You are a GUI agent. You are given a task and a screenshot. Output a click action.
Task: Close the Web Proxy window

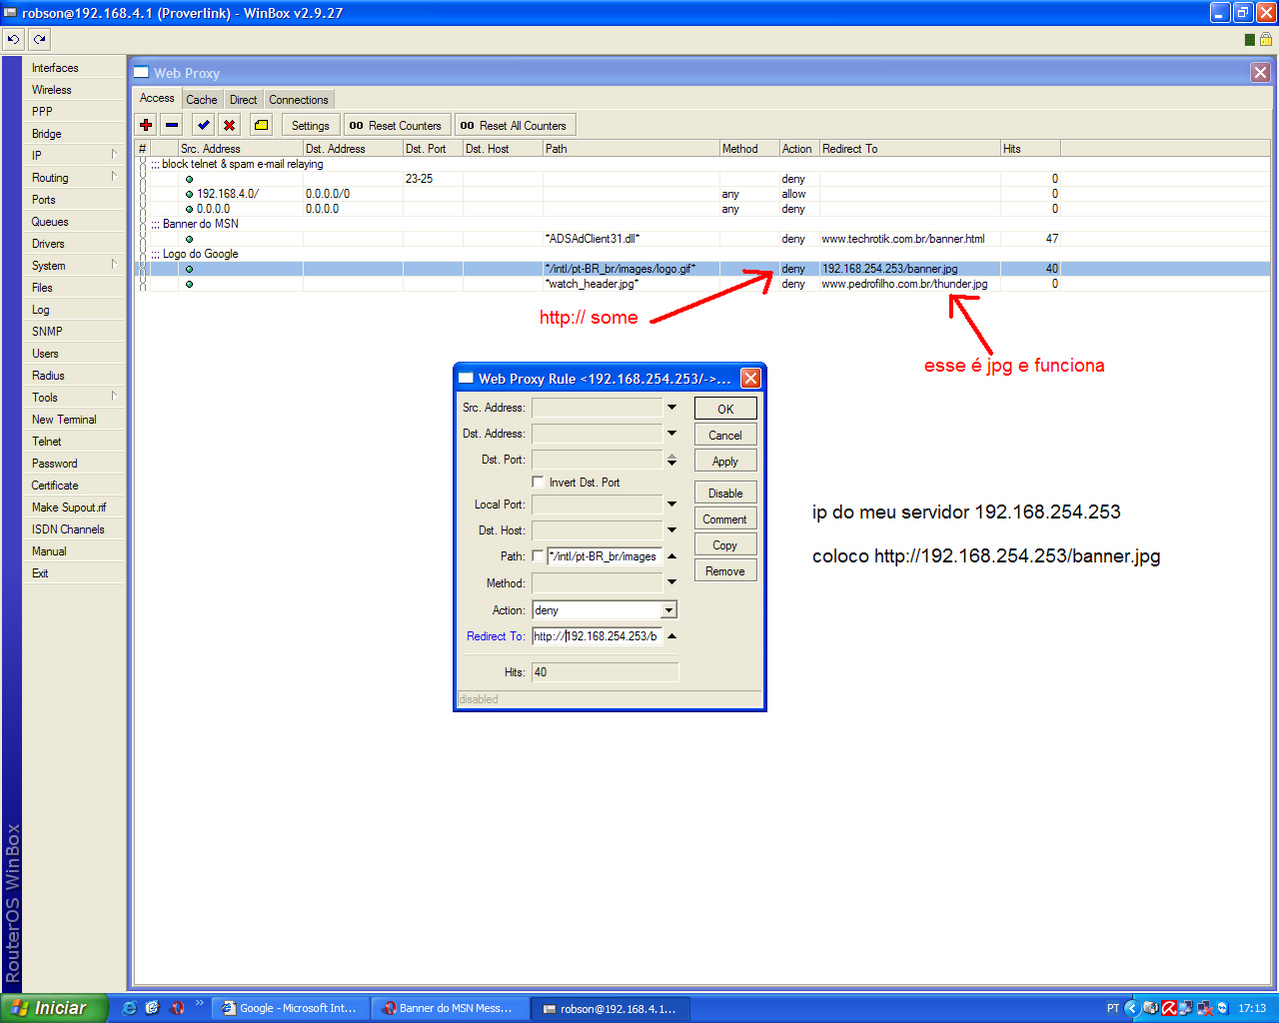(x=1260, y=72)
